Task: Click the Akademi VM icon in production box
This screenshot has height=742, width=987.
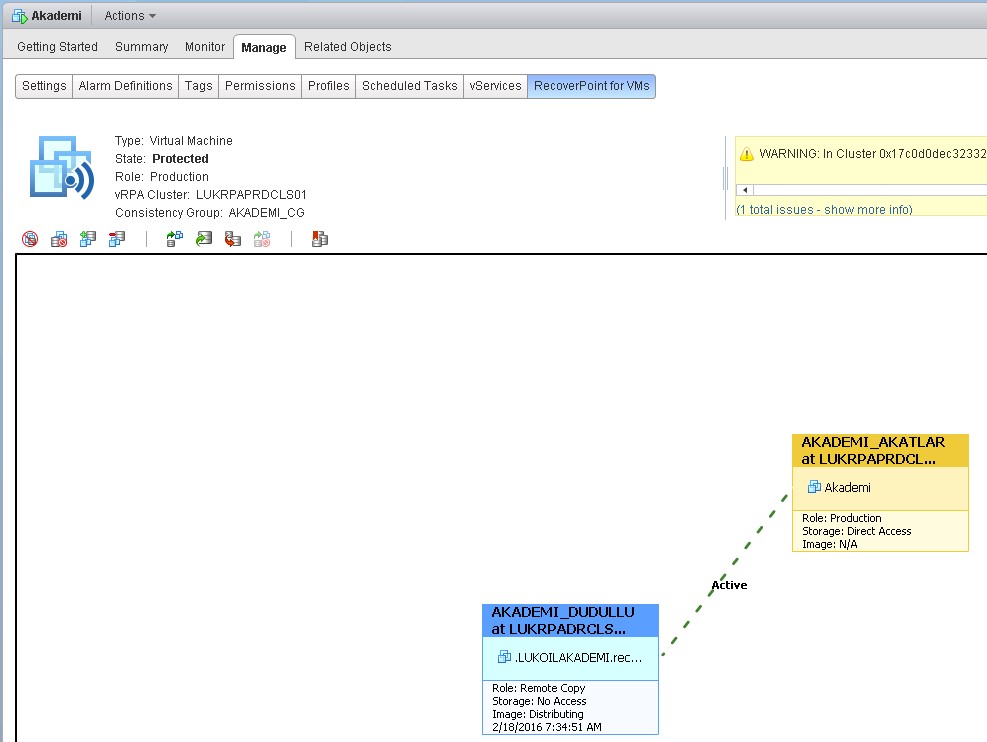Action: click(814, 486)
